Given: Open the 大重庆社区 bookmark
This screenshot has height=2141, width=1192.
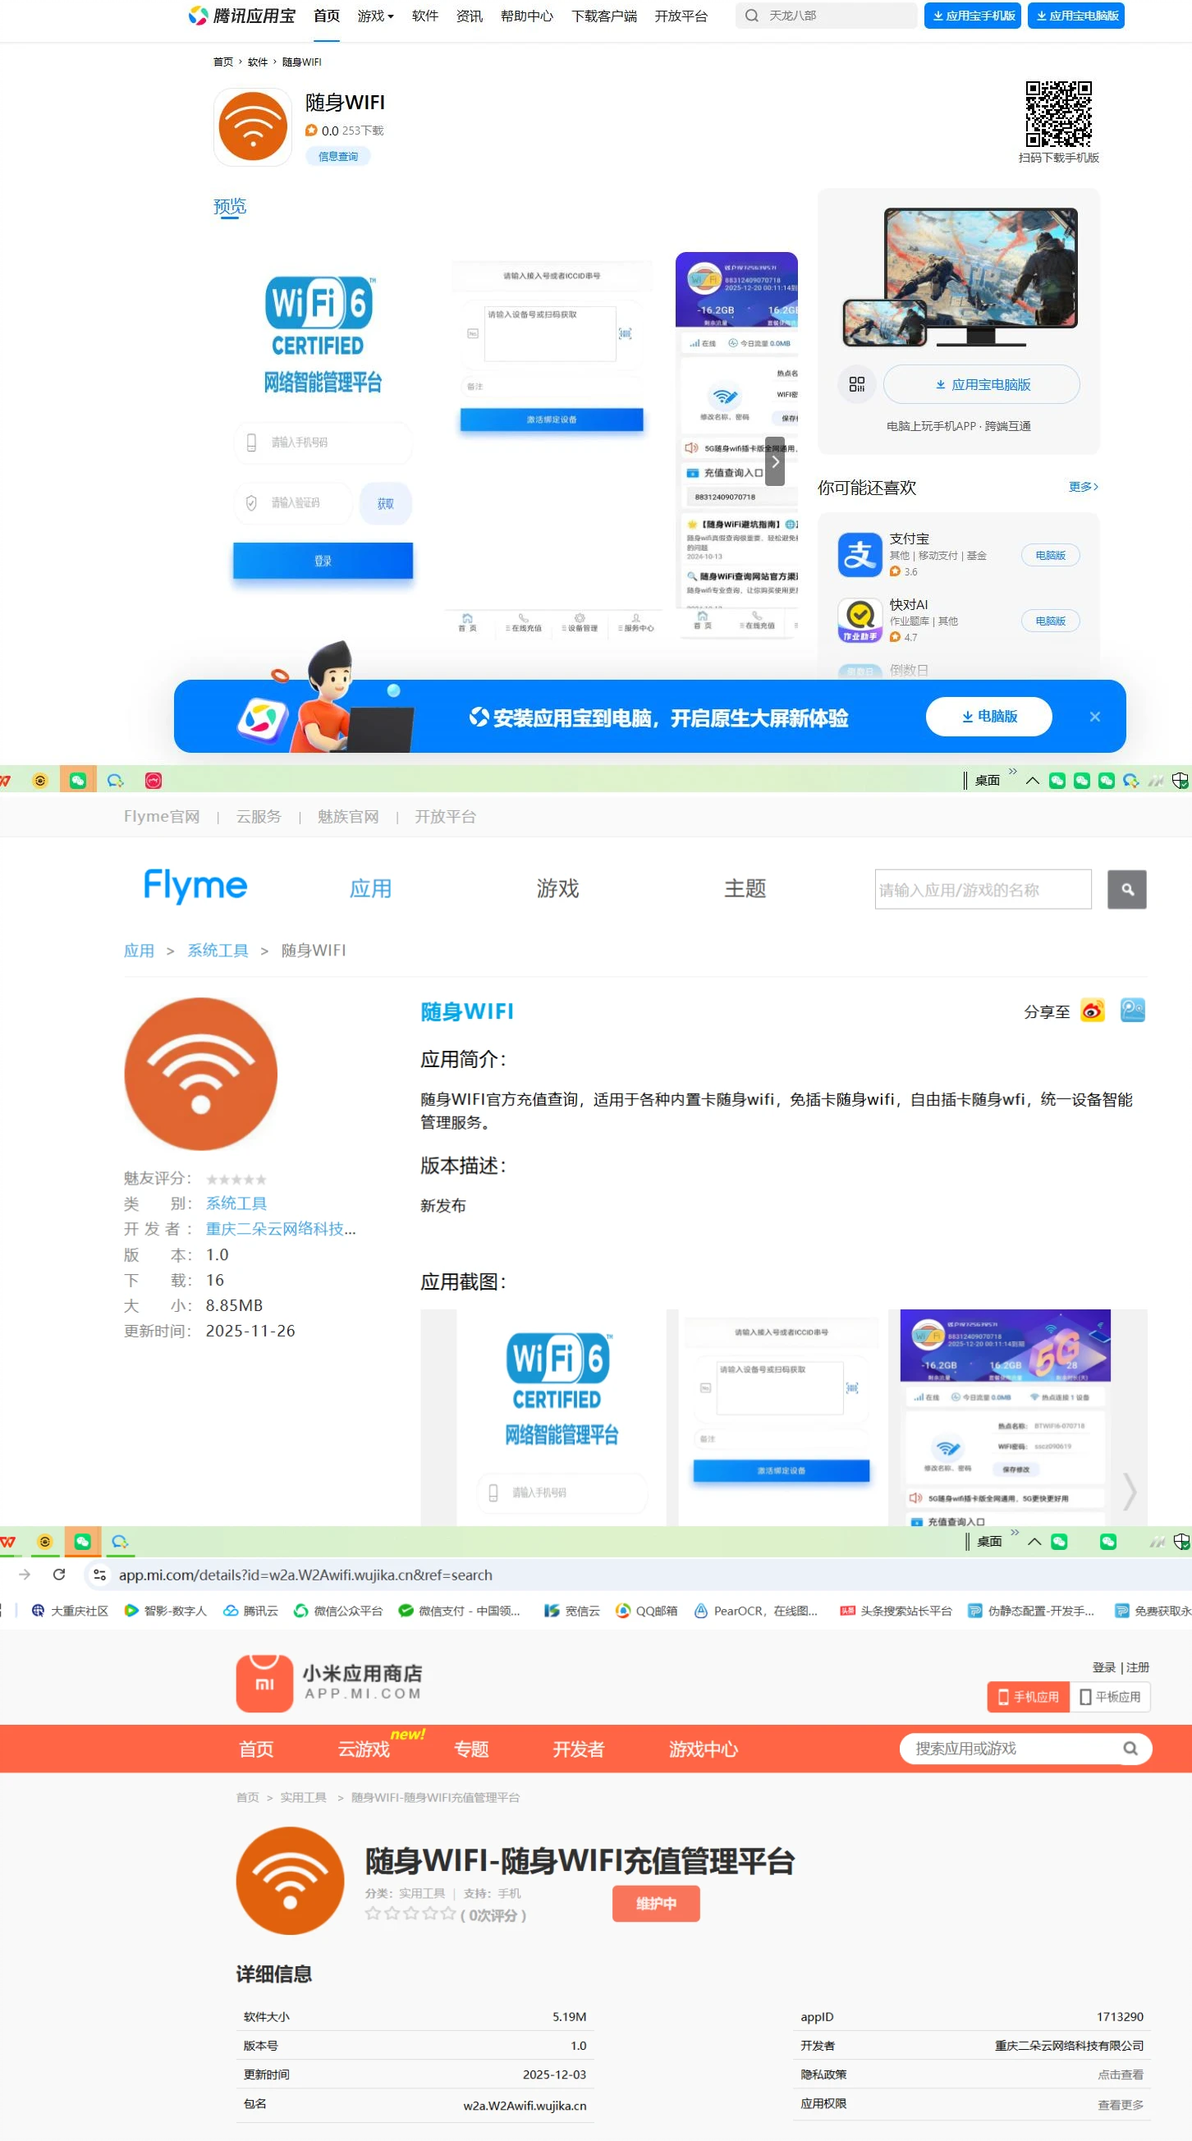Looking at the screenshot, I should pos(69,1610).
